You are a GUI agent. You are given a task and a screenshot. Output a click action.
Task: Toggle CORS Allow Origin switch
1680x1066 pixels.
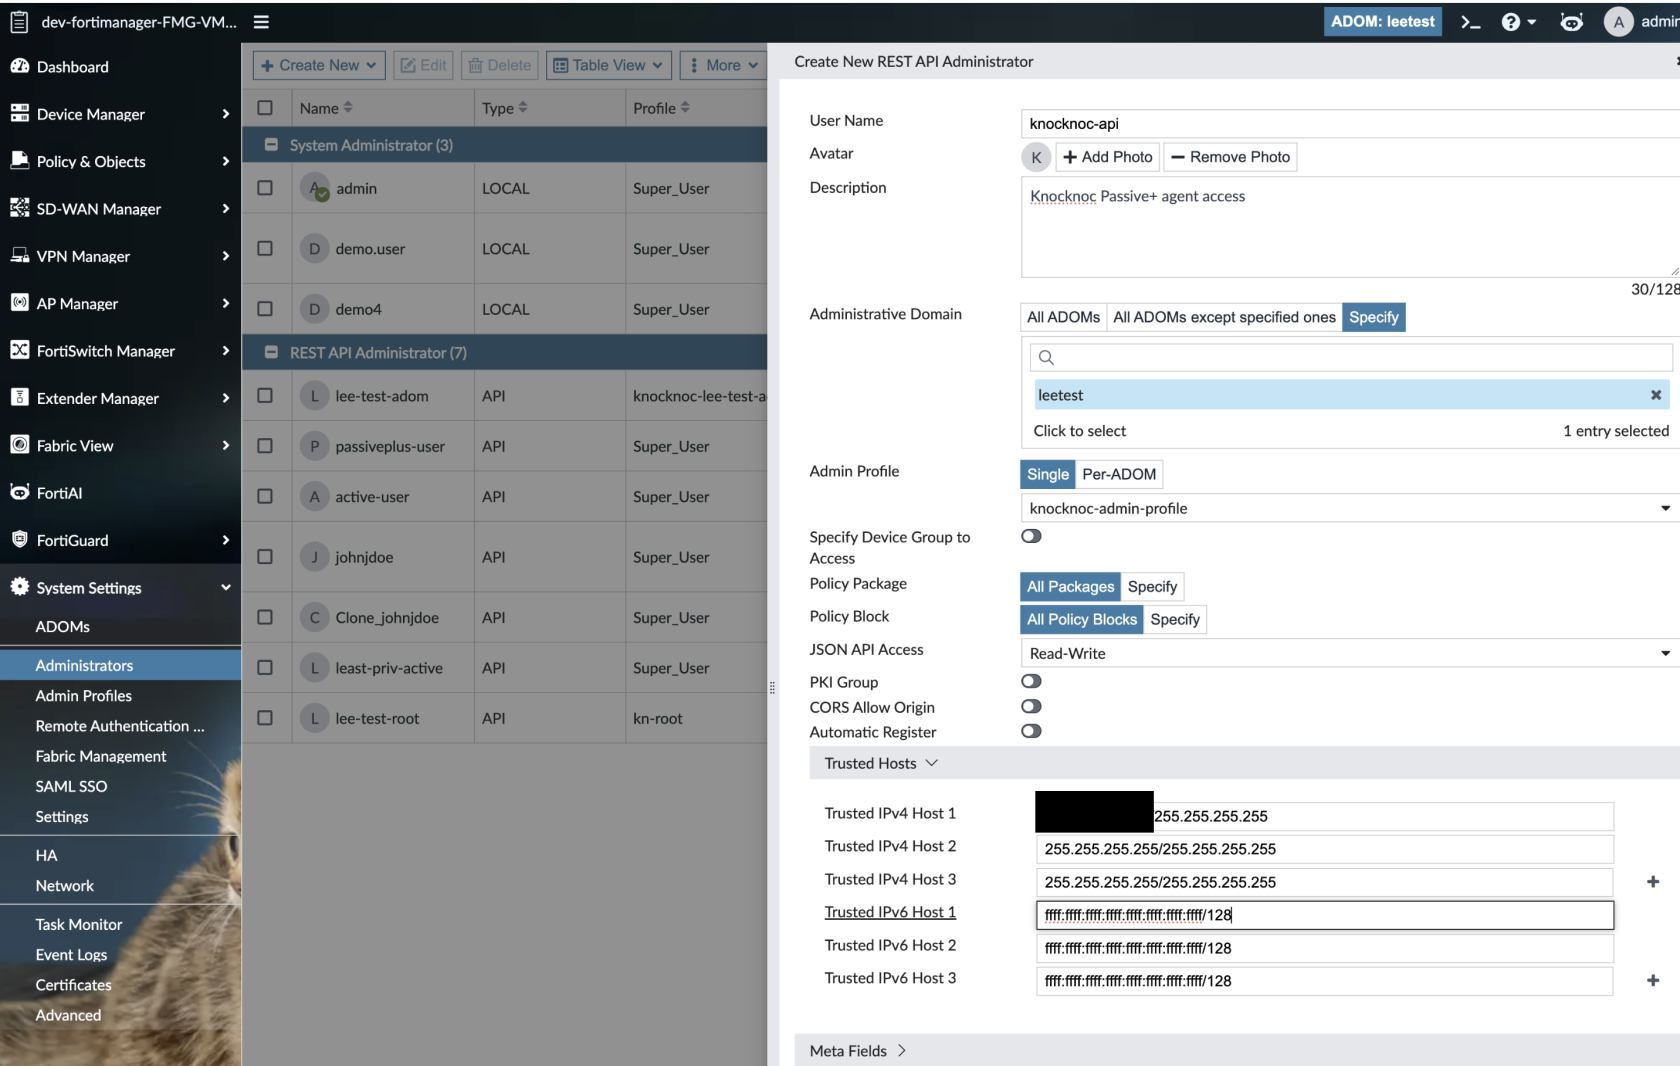coord(1031,706)
